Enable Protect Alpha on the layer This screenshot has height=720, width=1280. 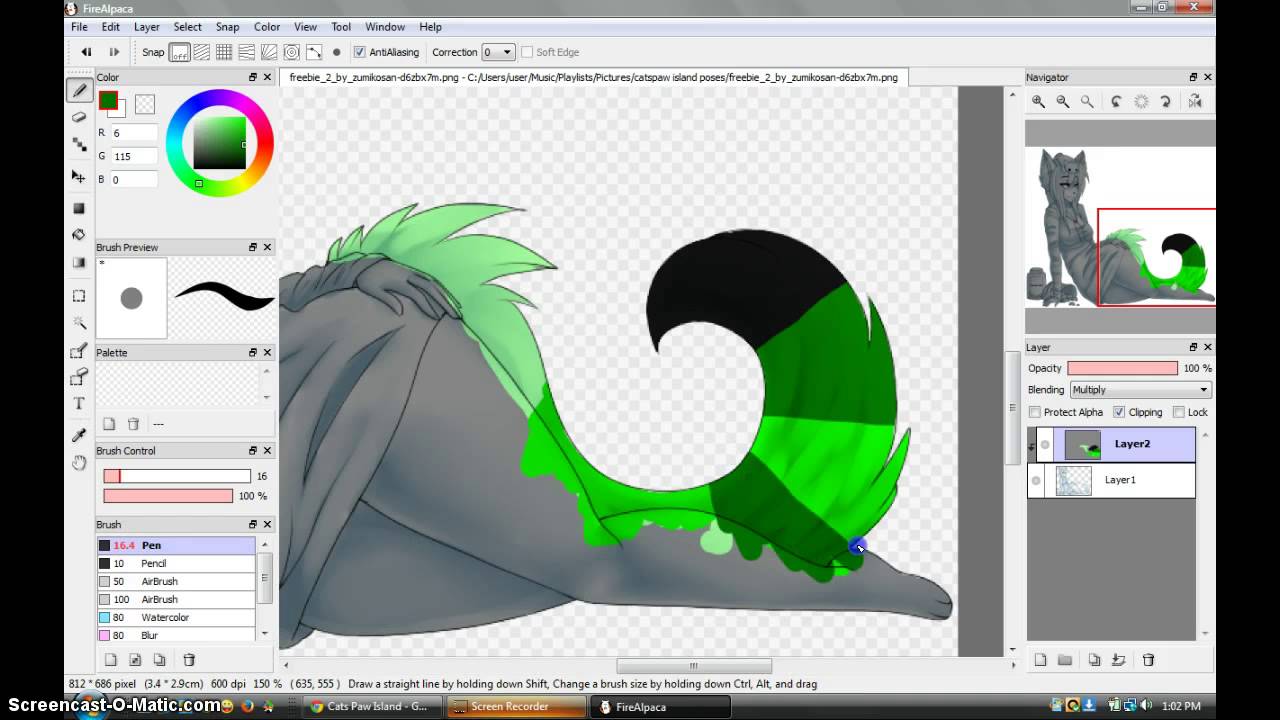(x=1035, y=412)
